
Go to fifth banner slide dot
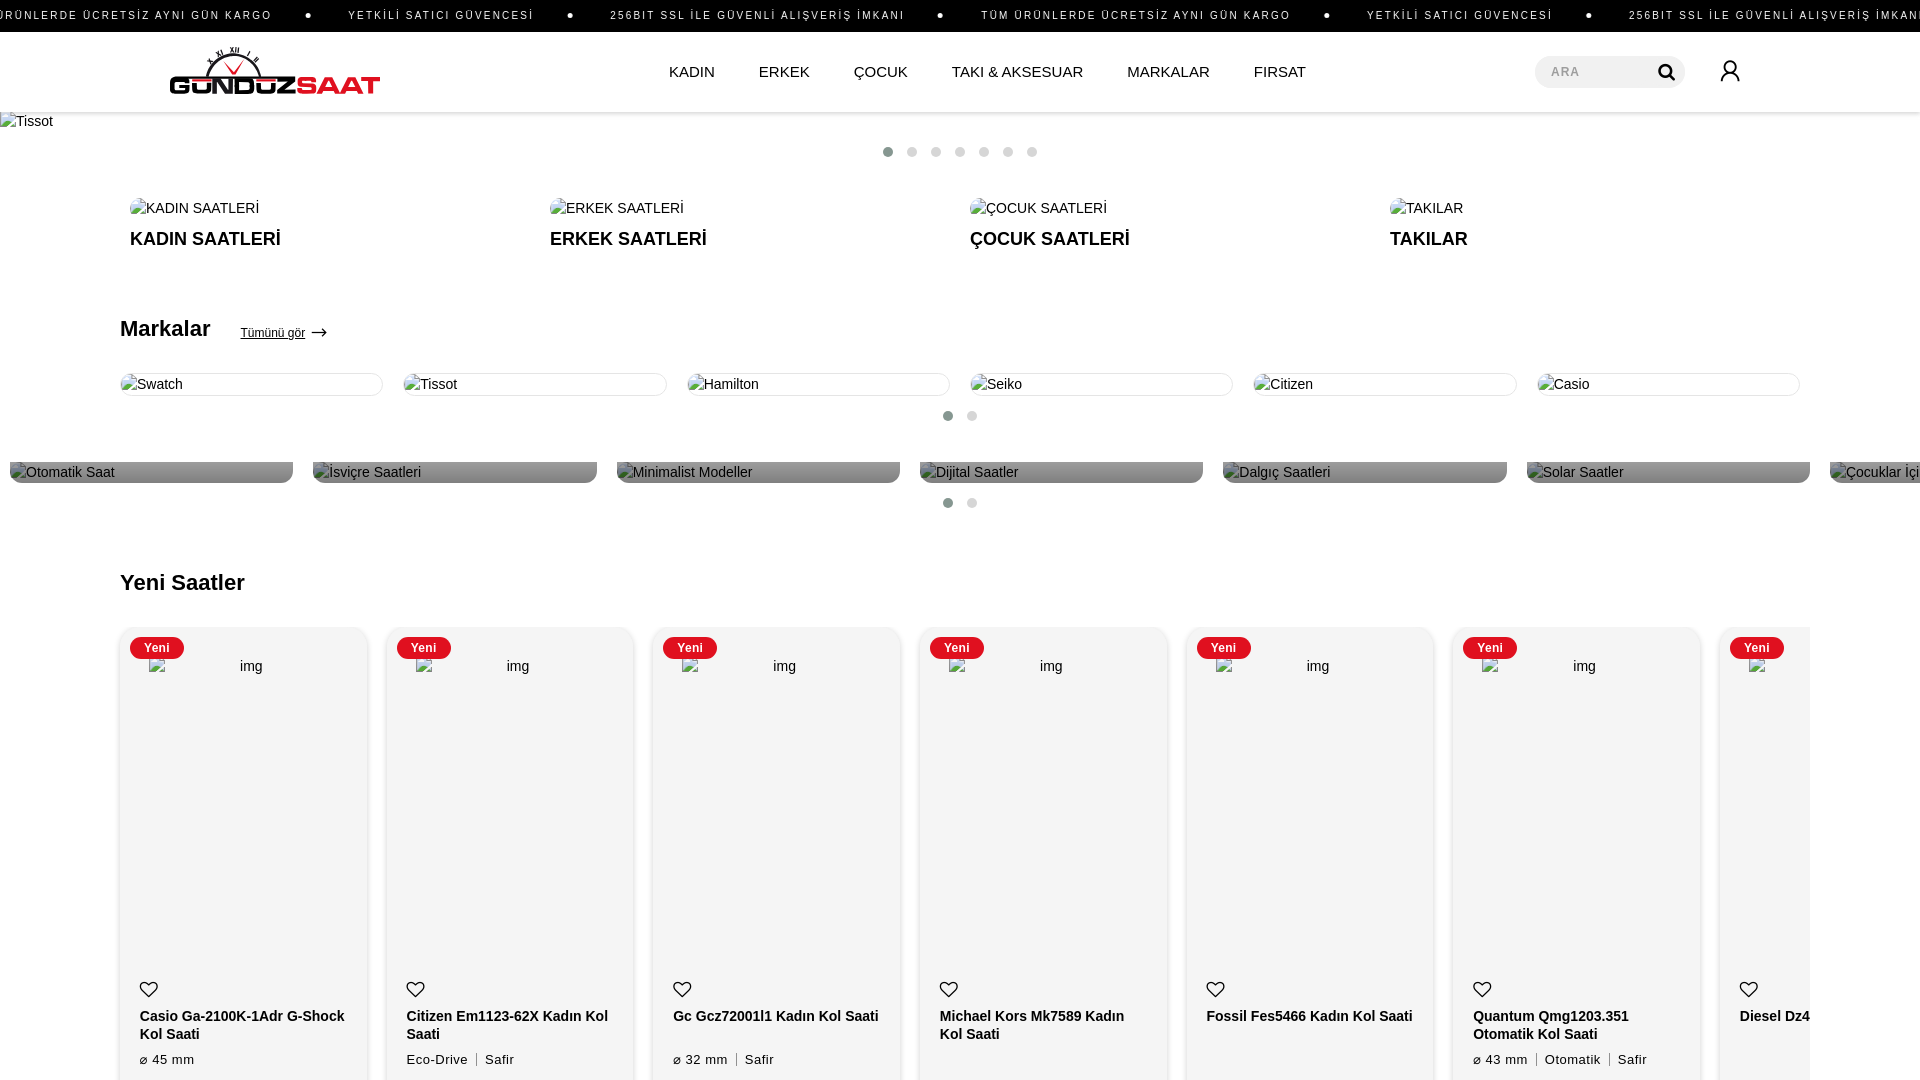(x=984, y=152)
